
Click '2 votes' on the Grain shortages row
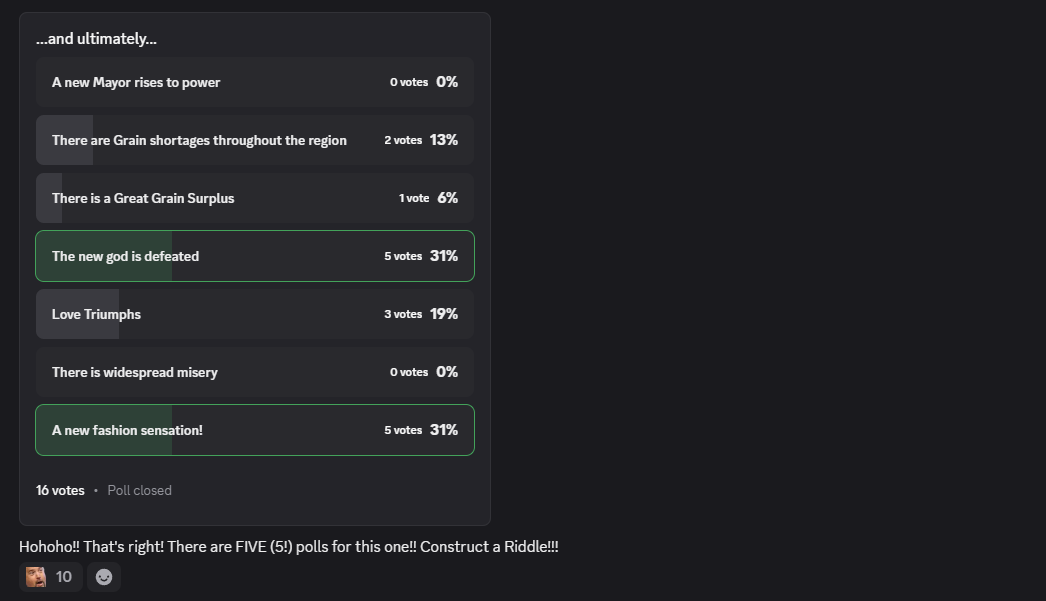coord(403,140)
